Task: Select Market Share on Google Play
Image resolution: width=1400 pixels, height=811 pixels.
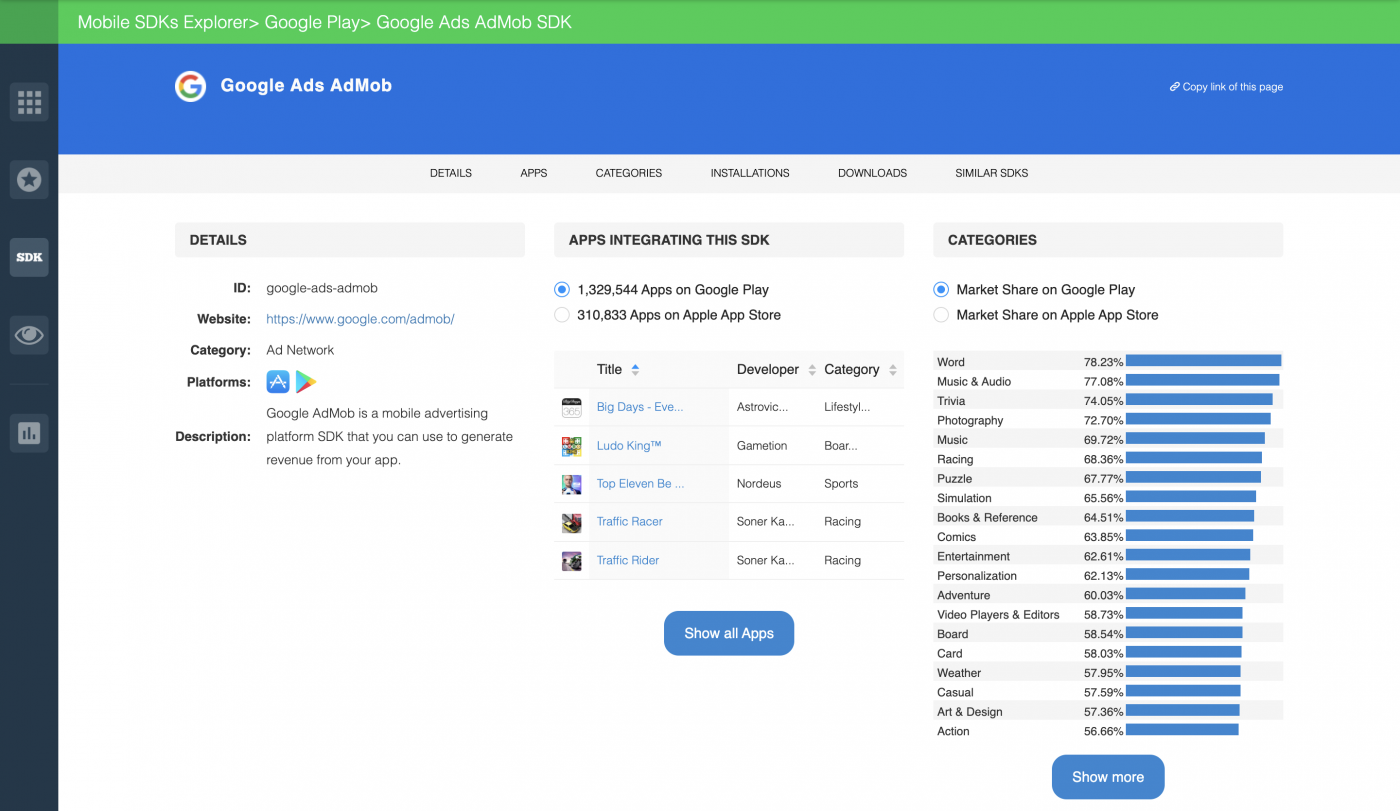Action: [x=941, y=289]
